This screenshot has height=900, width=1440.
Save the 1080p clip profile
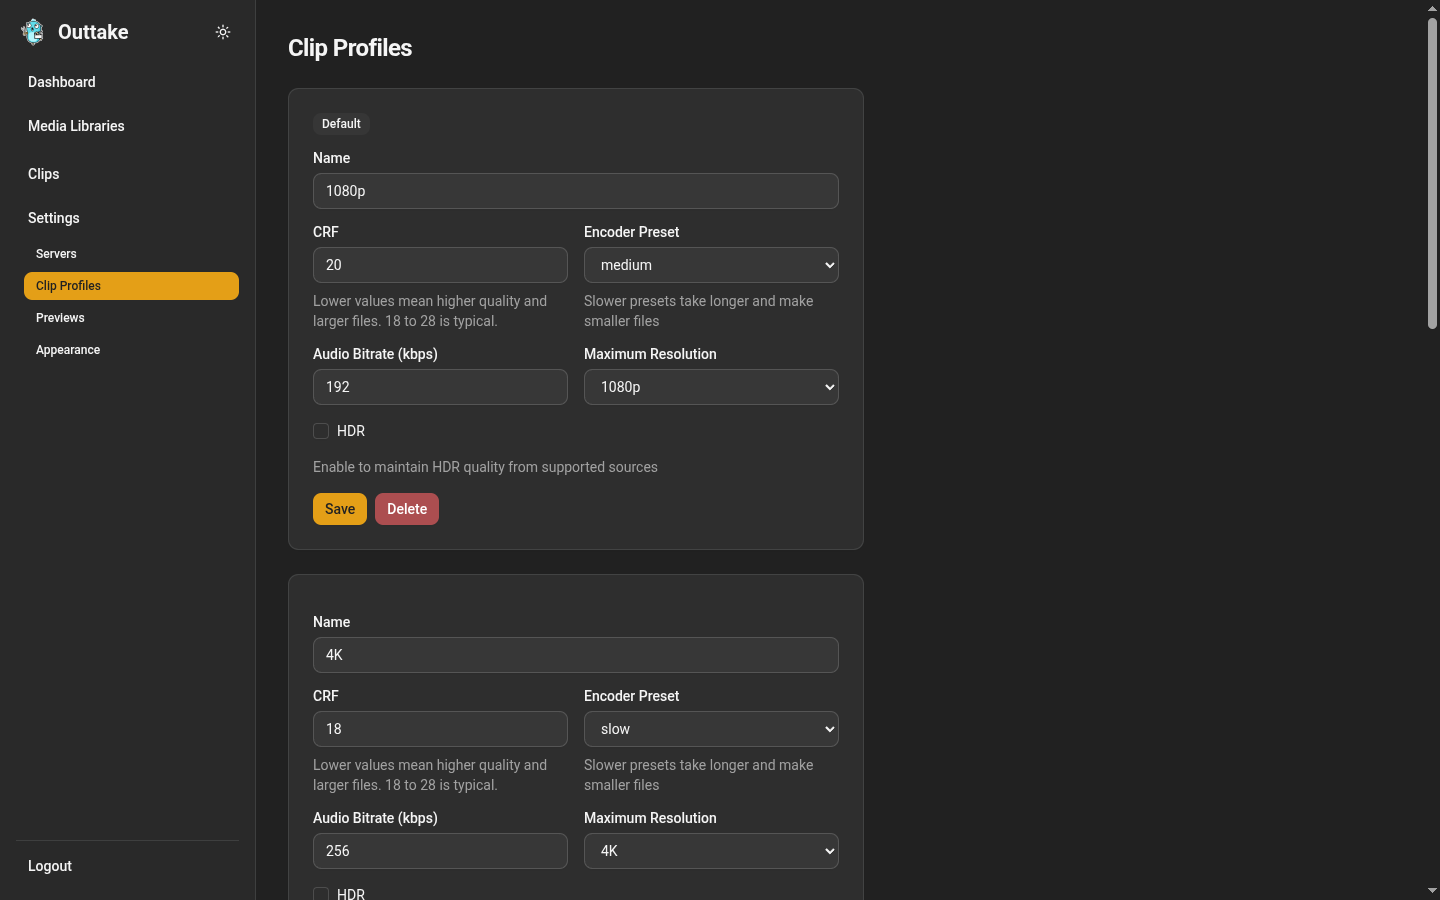[340, 509]
